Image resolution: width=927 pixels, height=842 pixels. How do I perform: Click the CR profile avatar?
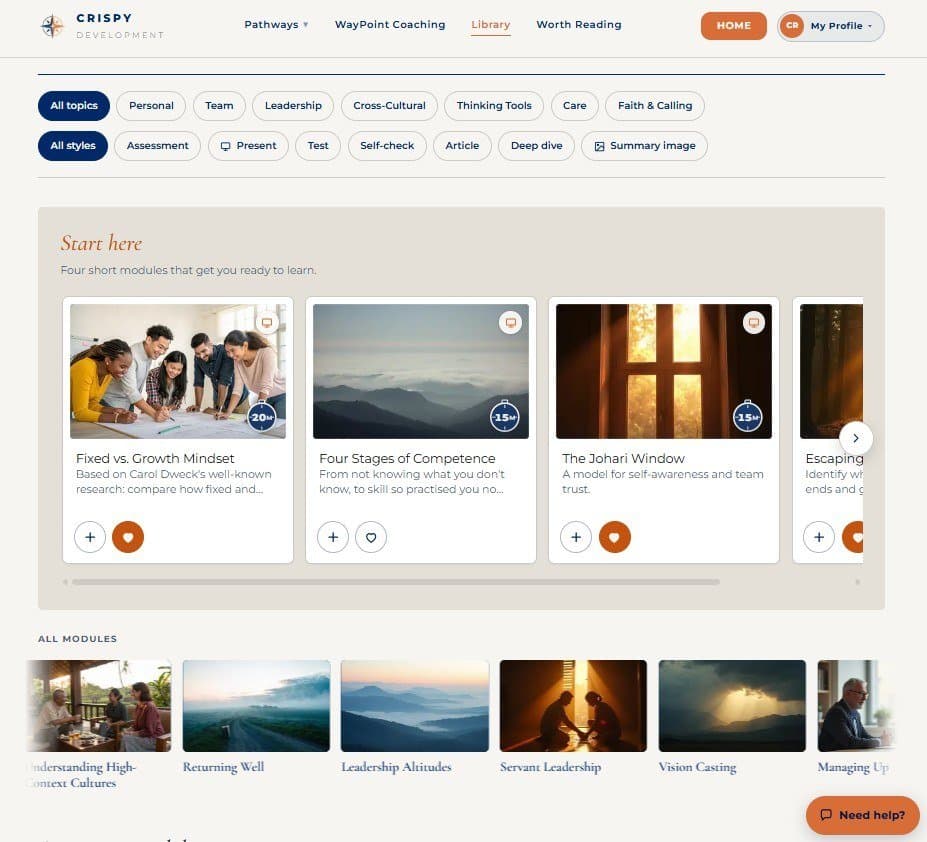coord(792,26)
